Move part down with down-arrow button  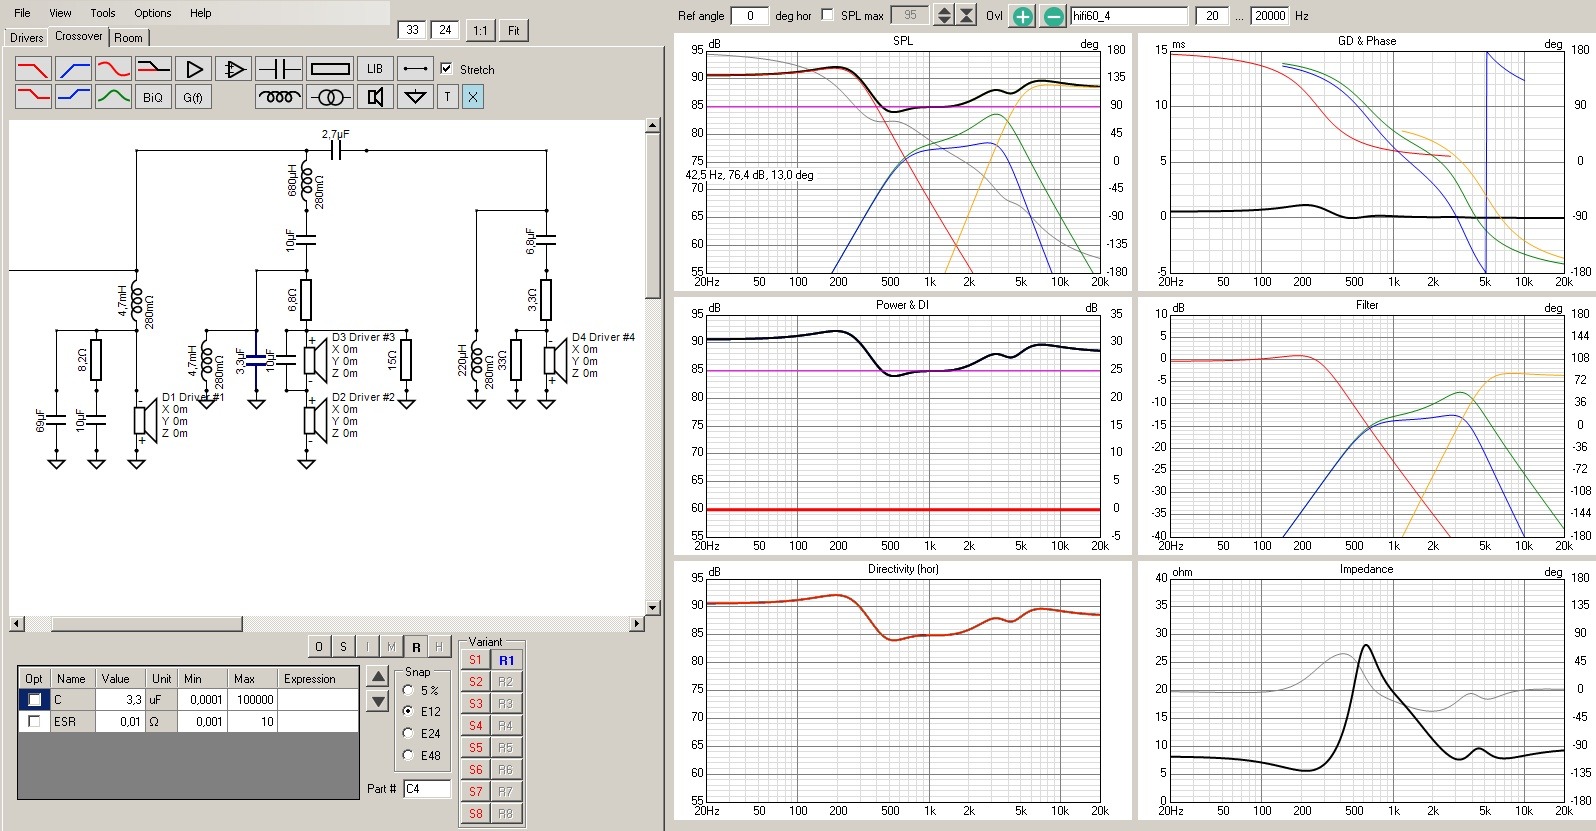coord(378,702)
